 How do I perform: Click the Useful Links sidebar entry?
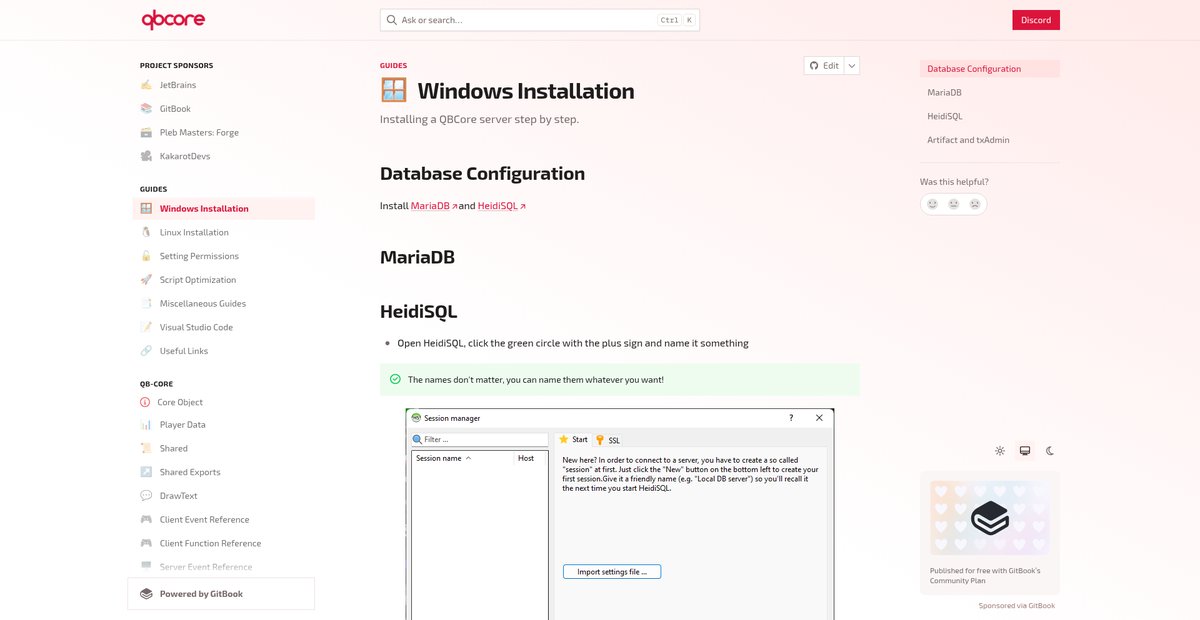coord(224,351)
